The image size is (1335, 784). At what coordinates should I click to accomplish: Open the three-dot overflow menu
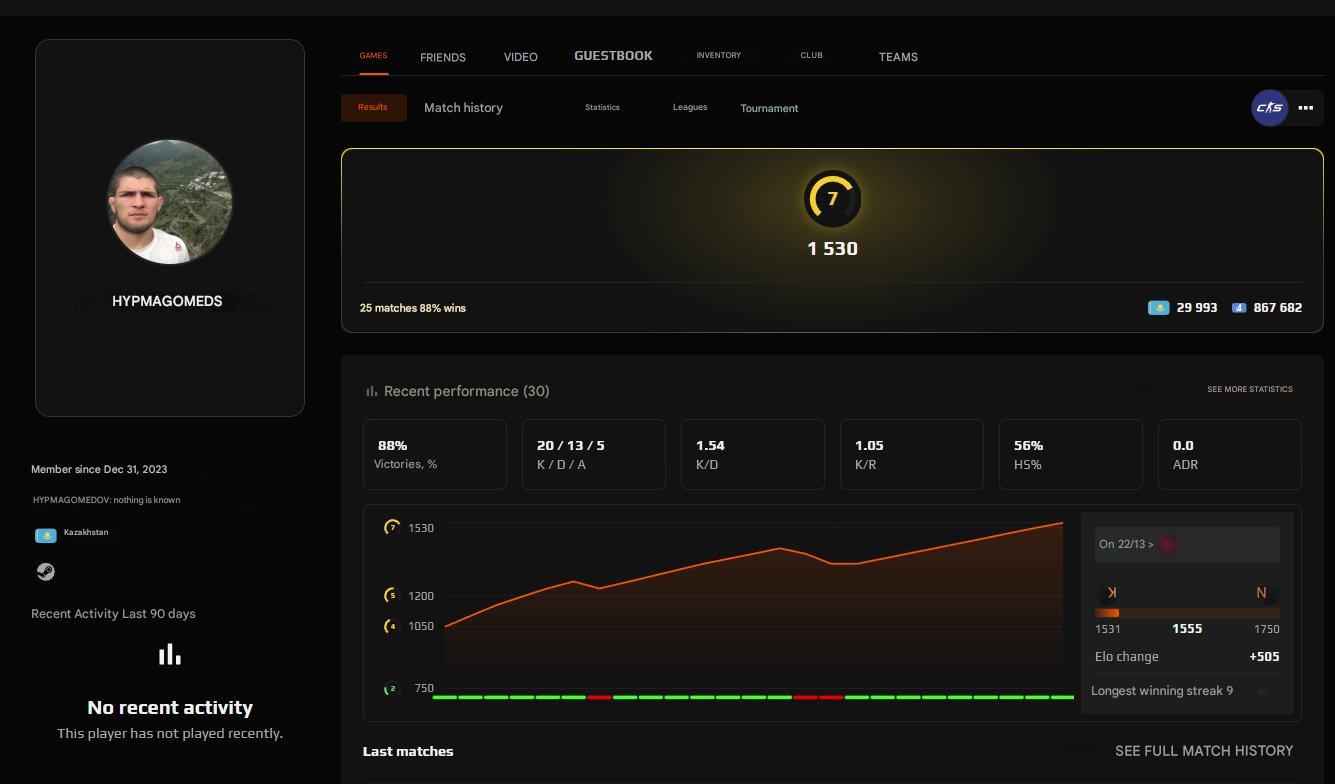tap(1305, 107)
